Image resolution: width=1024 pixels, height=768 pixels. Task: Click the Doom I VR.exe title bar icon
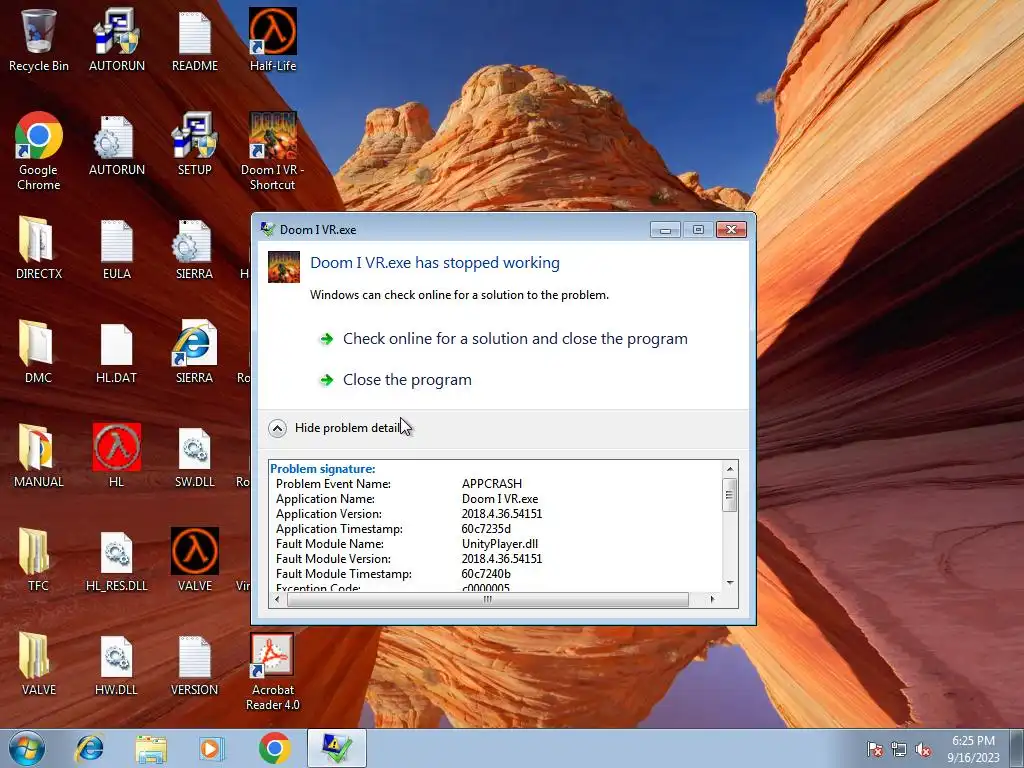click(268, 229)
